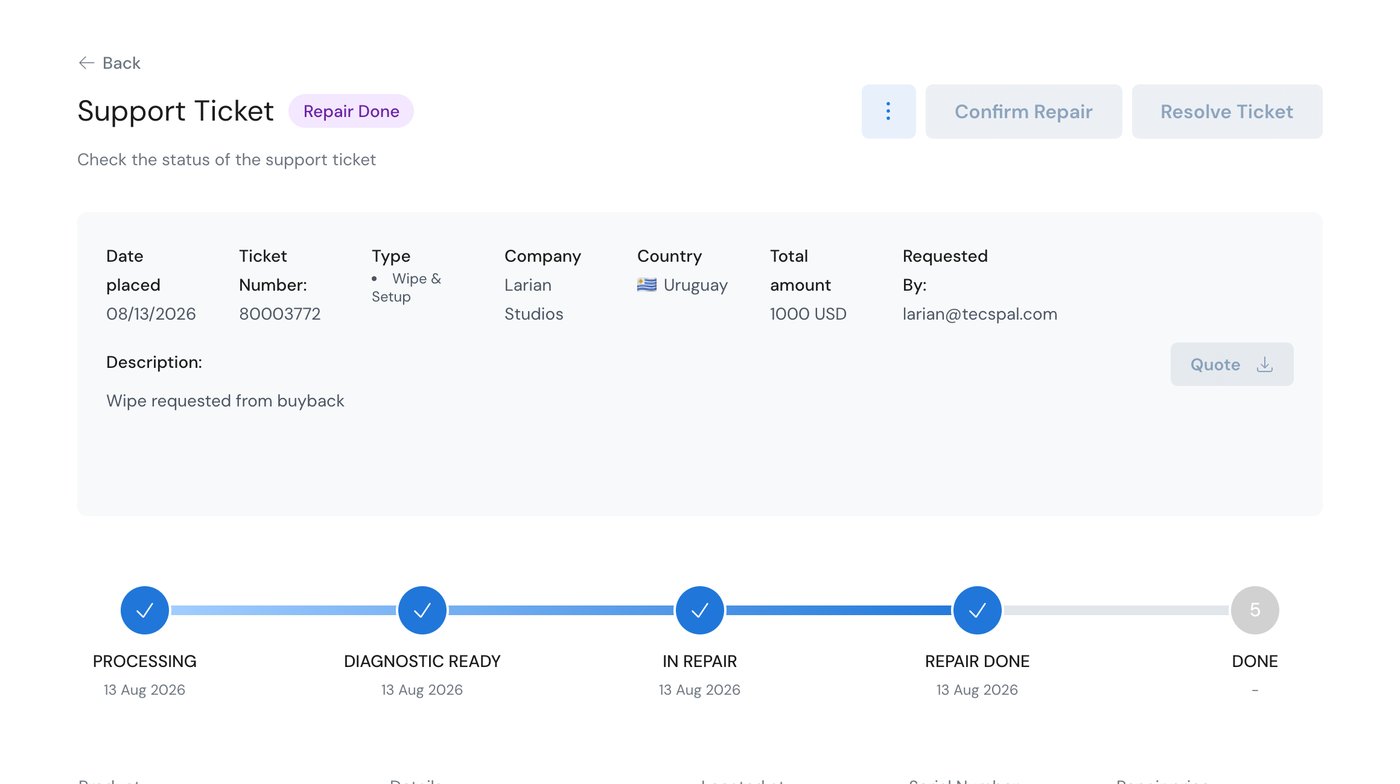Click the description 'Wipe requested from buyback'
This screenshot has width=1400, height=784.
click(x=225, y=401)
